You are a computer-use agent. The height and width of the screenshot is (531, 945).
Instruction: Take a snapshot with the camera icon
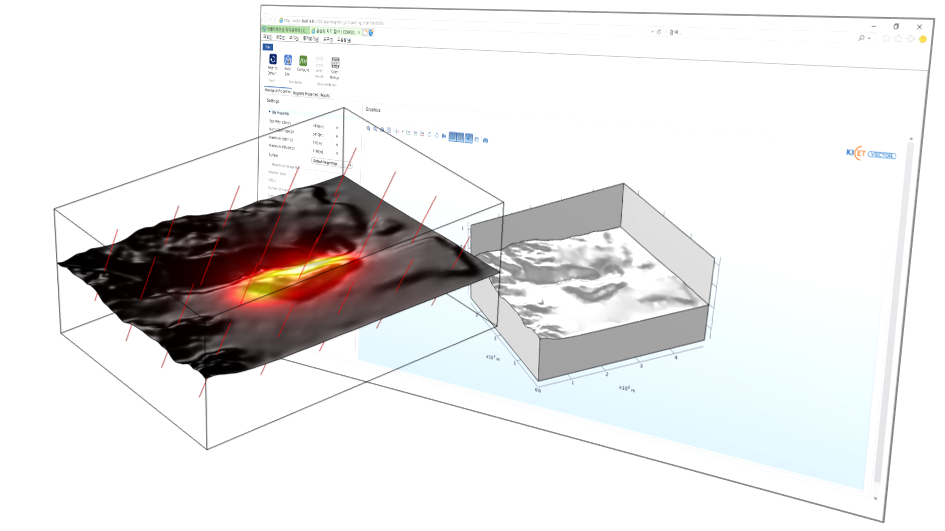pyautogui.click(x=486, y=140)
